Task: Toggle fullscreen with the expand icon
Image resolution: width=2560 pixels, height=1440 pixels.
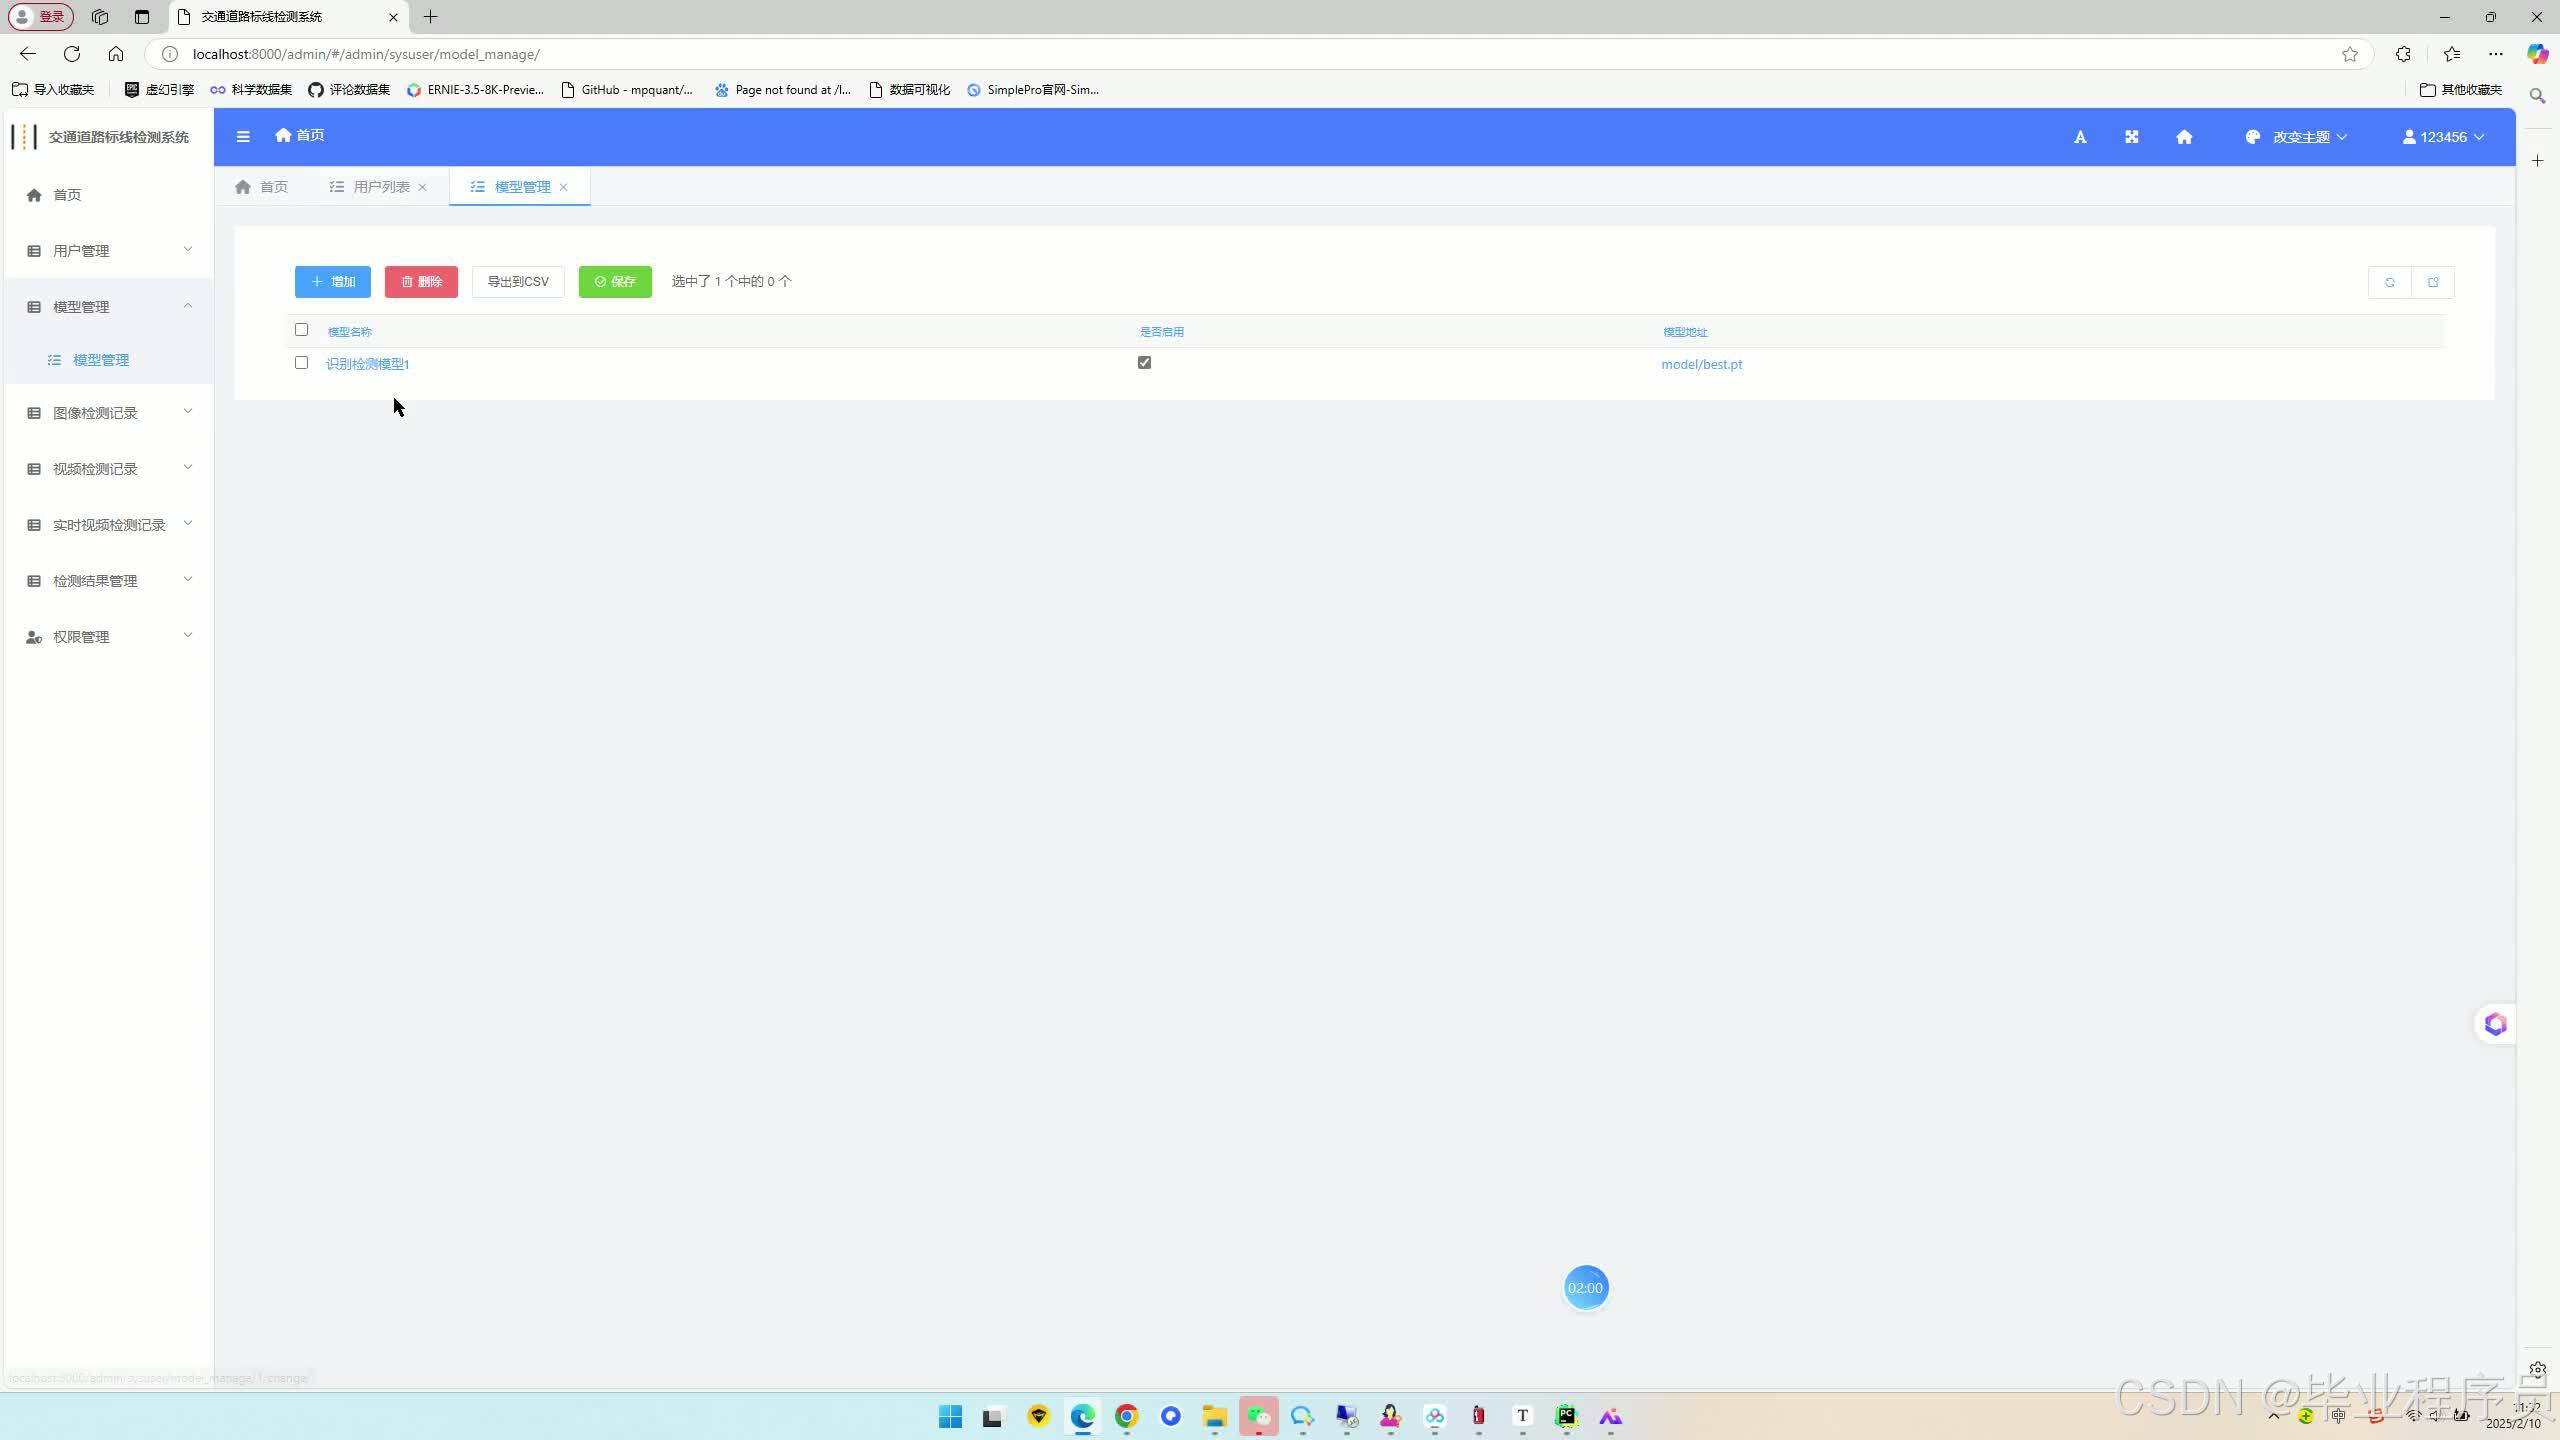Action: [2132, 137]
